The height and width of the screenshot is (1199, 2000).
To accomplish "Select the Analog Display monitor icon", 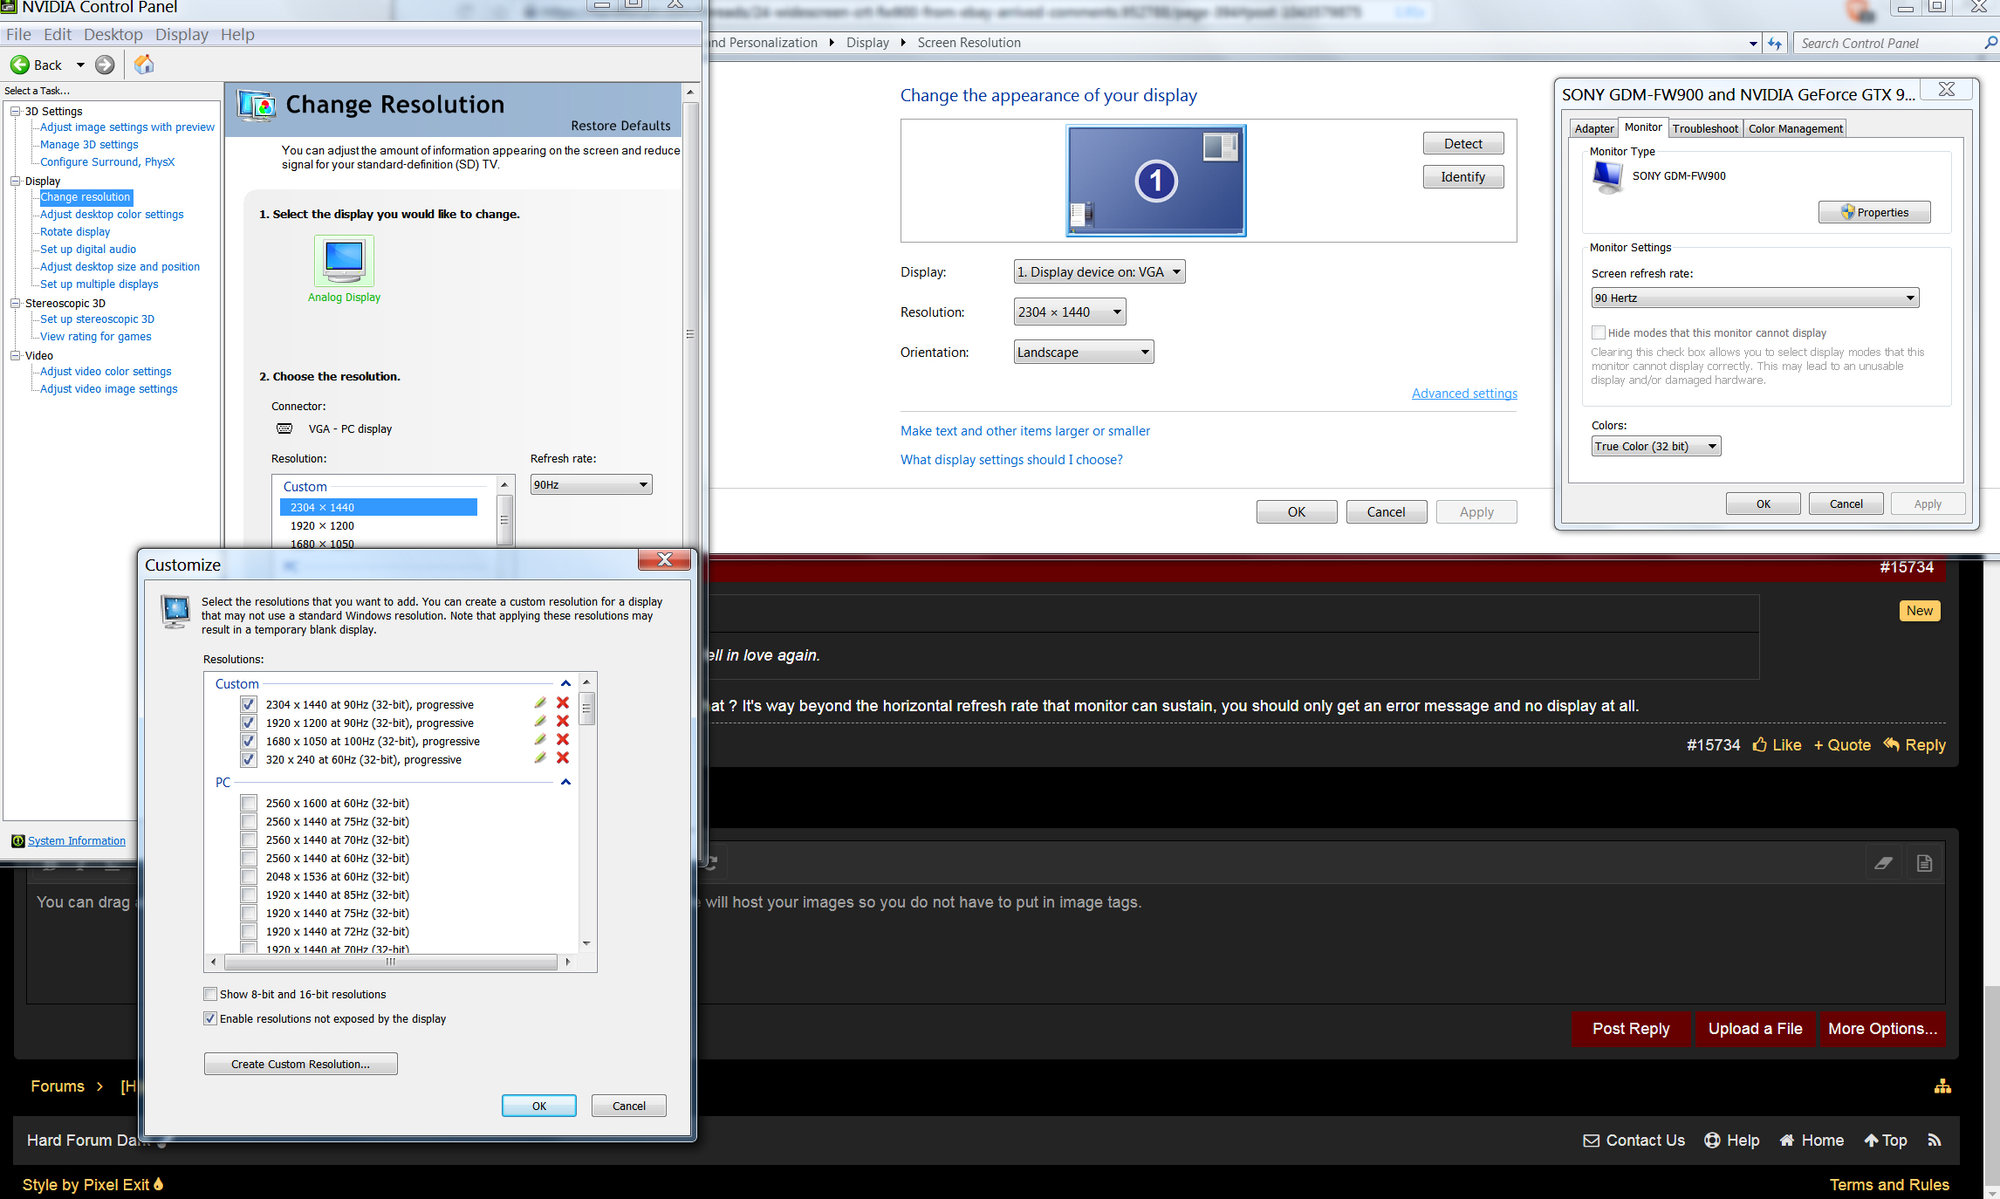I will pos(344,260).
